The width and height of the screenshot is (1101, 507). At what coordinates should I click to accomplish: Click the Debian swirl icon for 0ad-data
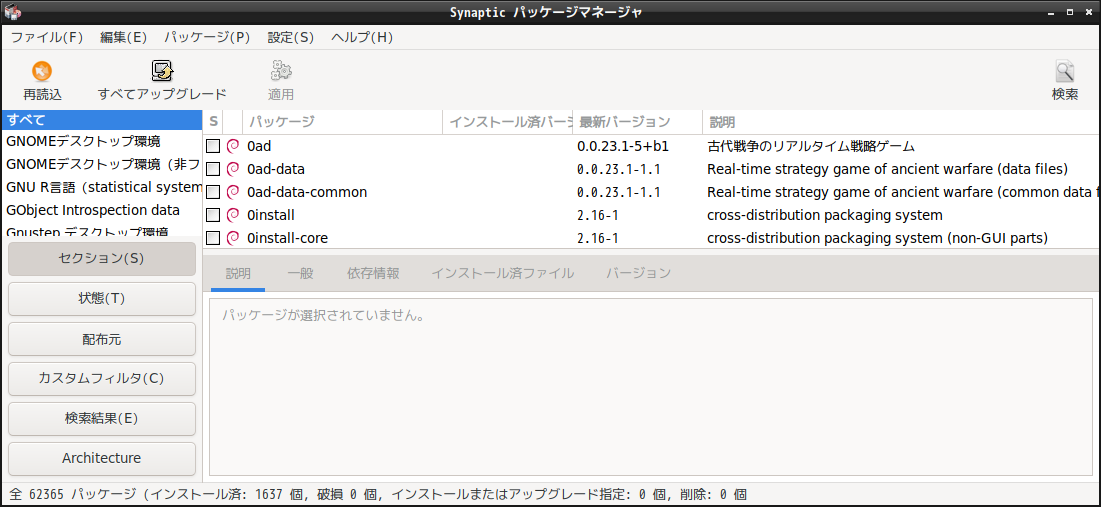coord(233,169)
